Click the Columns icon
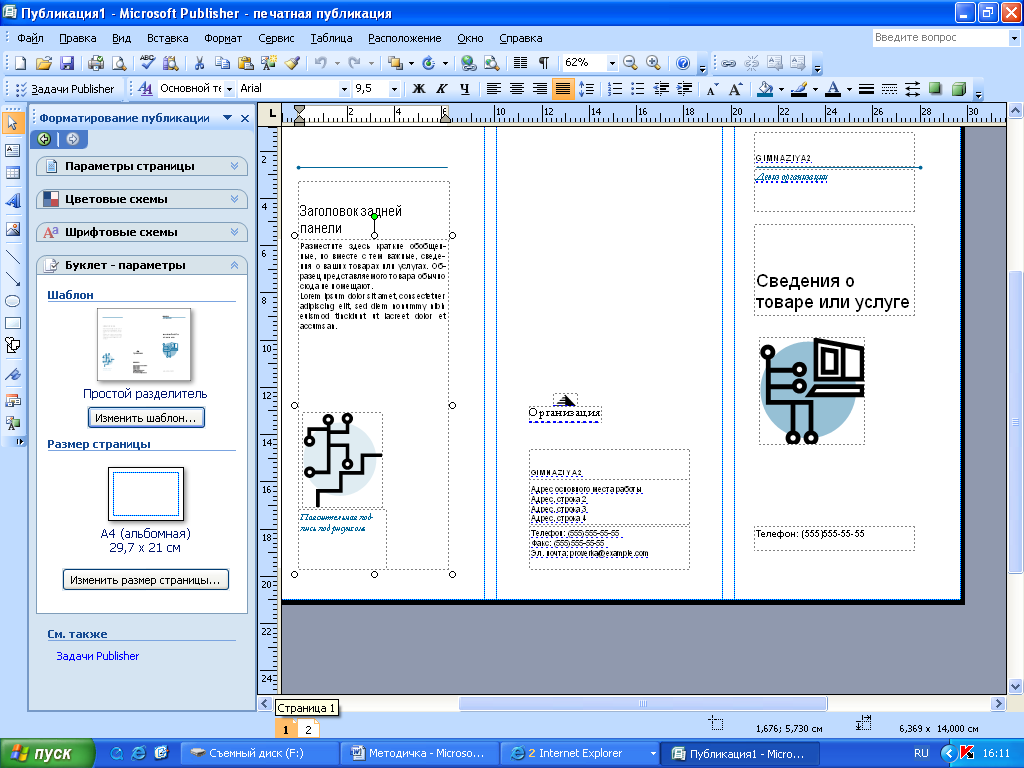The width and height of the screenshot is (1024, 768). [520, 63]
